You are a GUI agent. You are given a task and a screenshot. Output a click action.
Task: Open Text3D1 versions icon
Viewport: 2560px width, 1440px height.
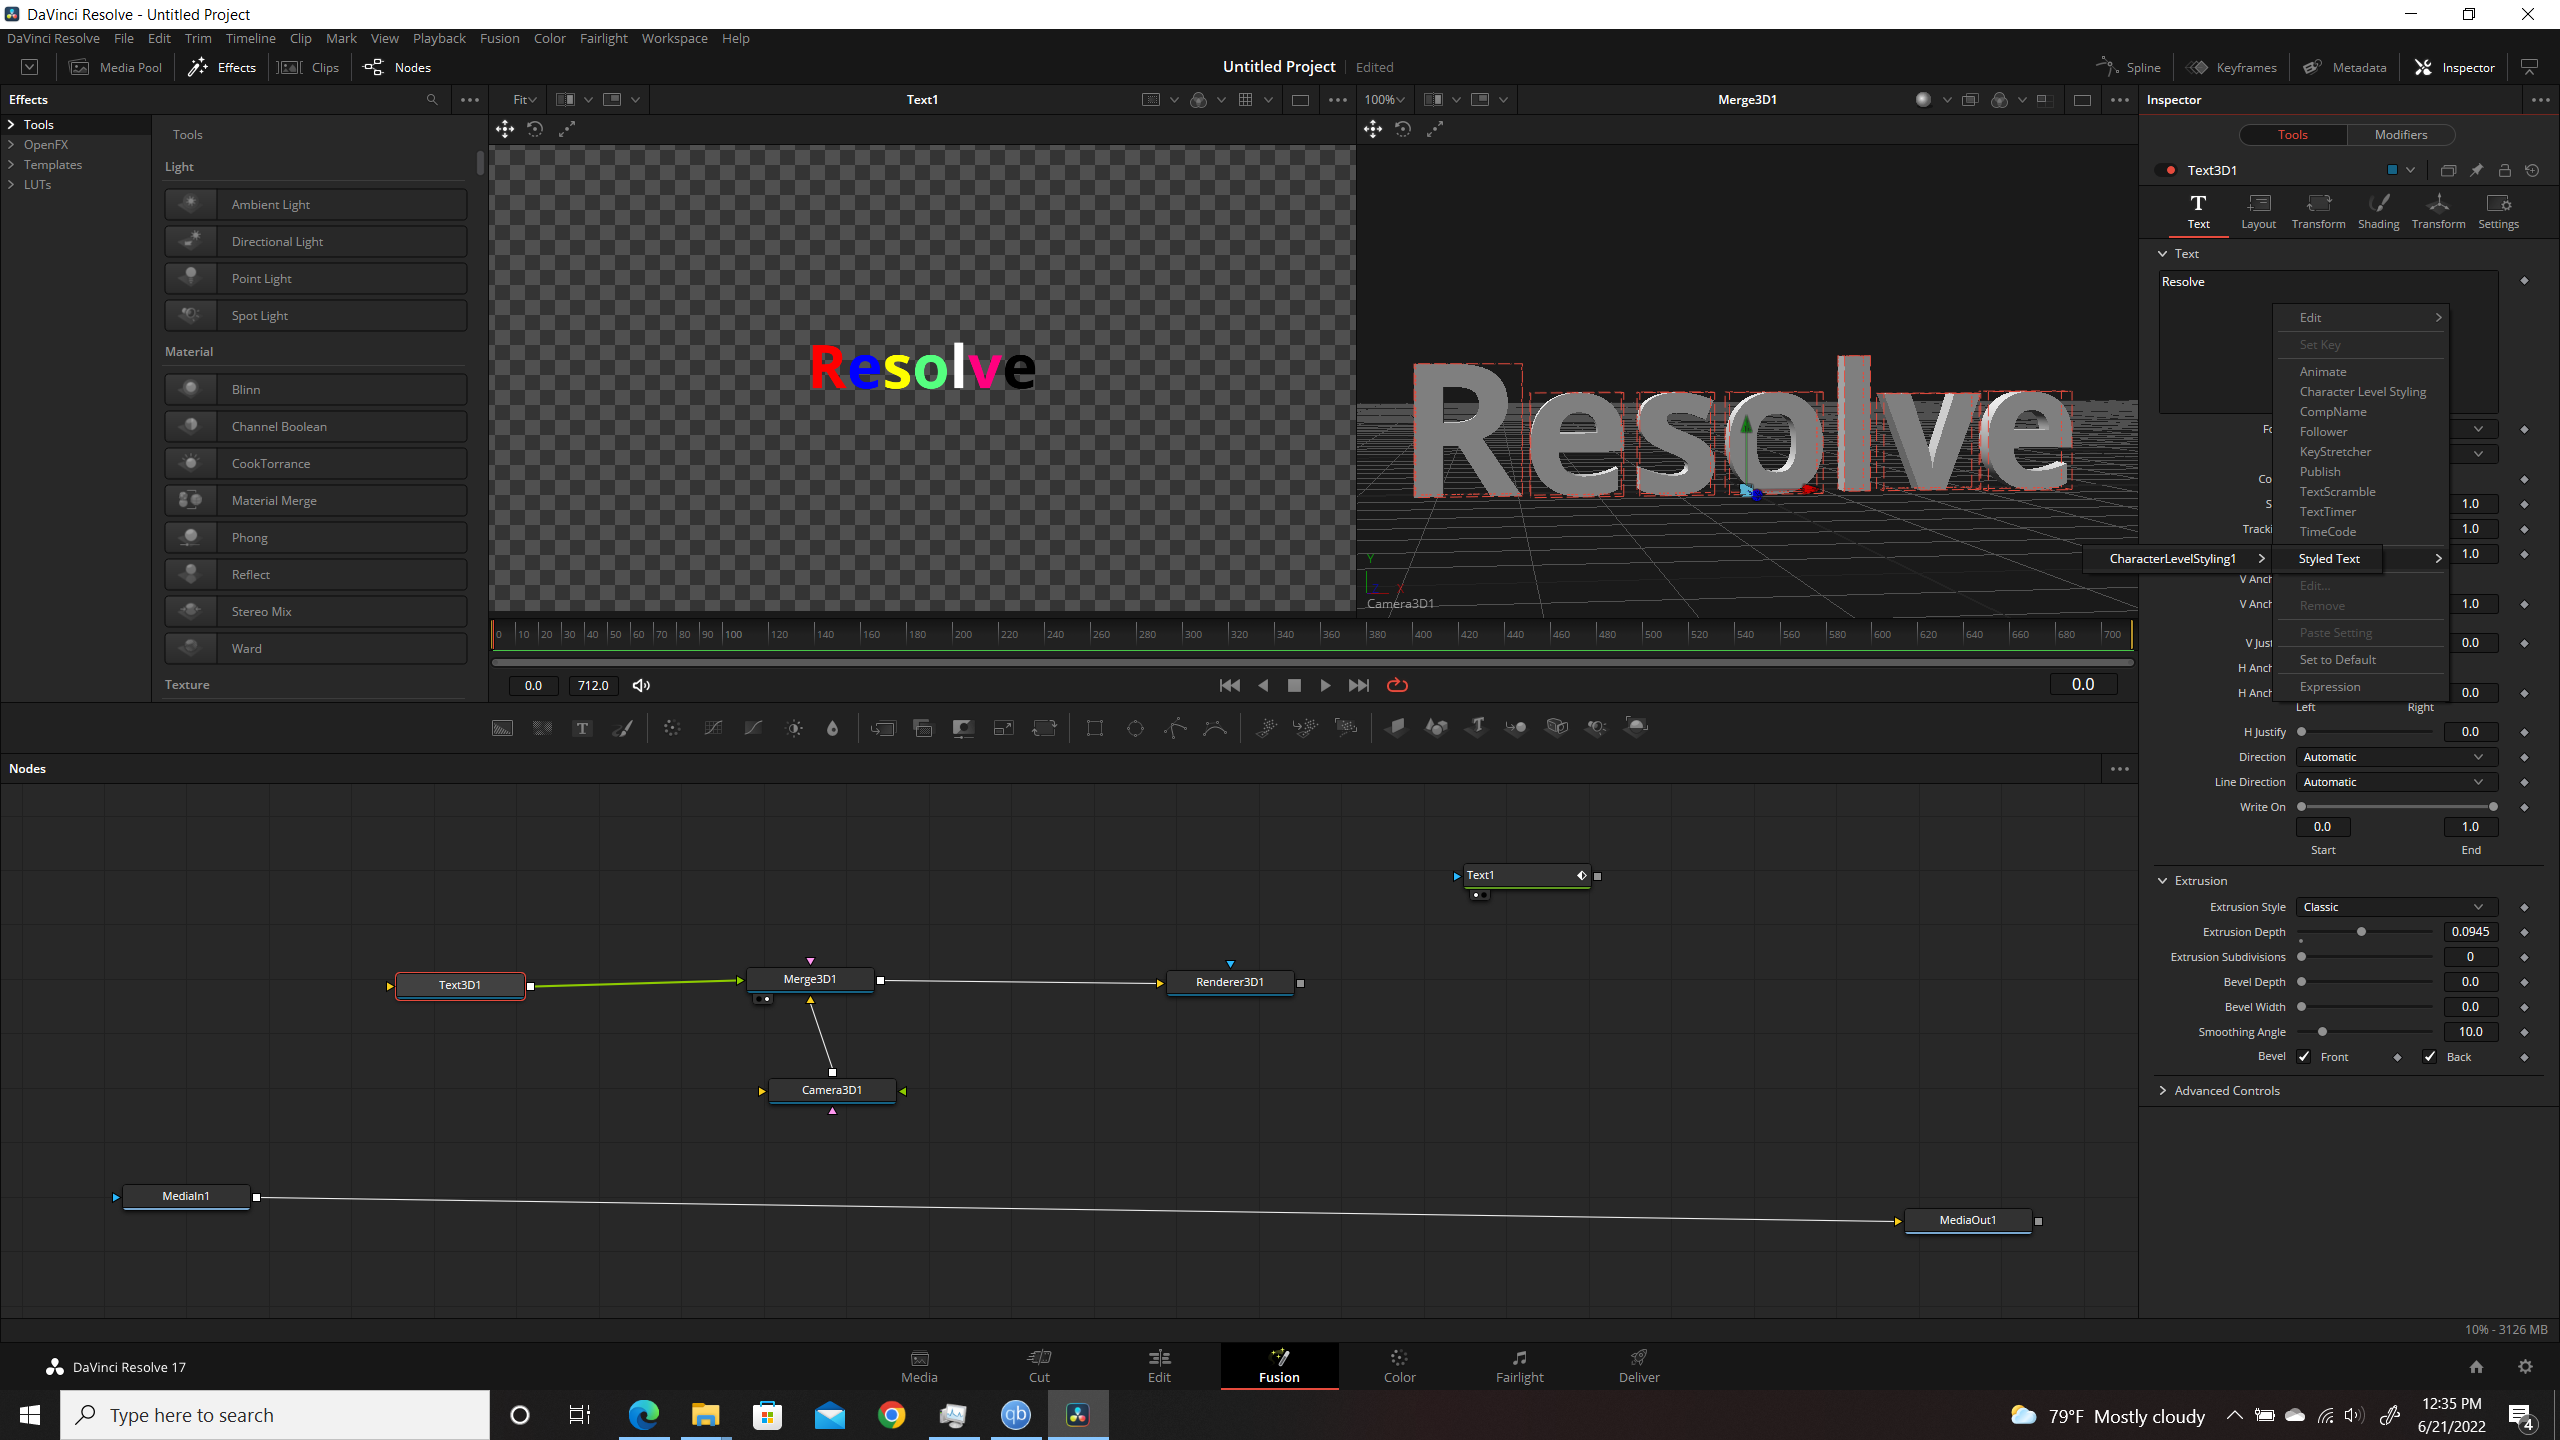coord(2448,171)
